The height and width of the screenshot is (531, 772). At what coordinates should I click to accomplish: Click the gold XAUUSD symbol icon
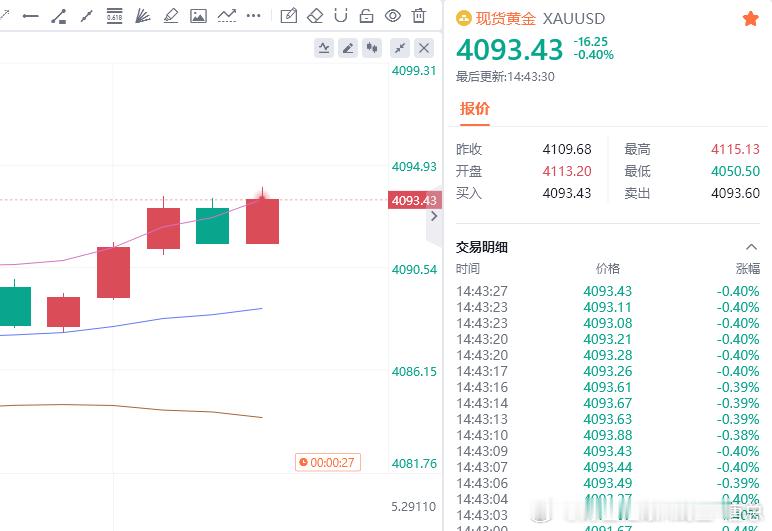464,19
